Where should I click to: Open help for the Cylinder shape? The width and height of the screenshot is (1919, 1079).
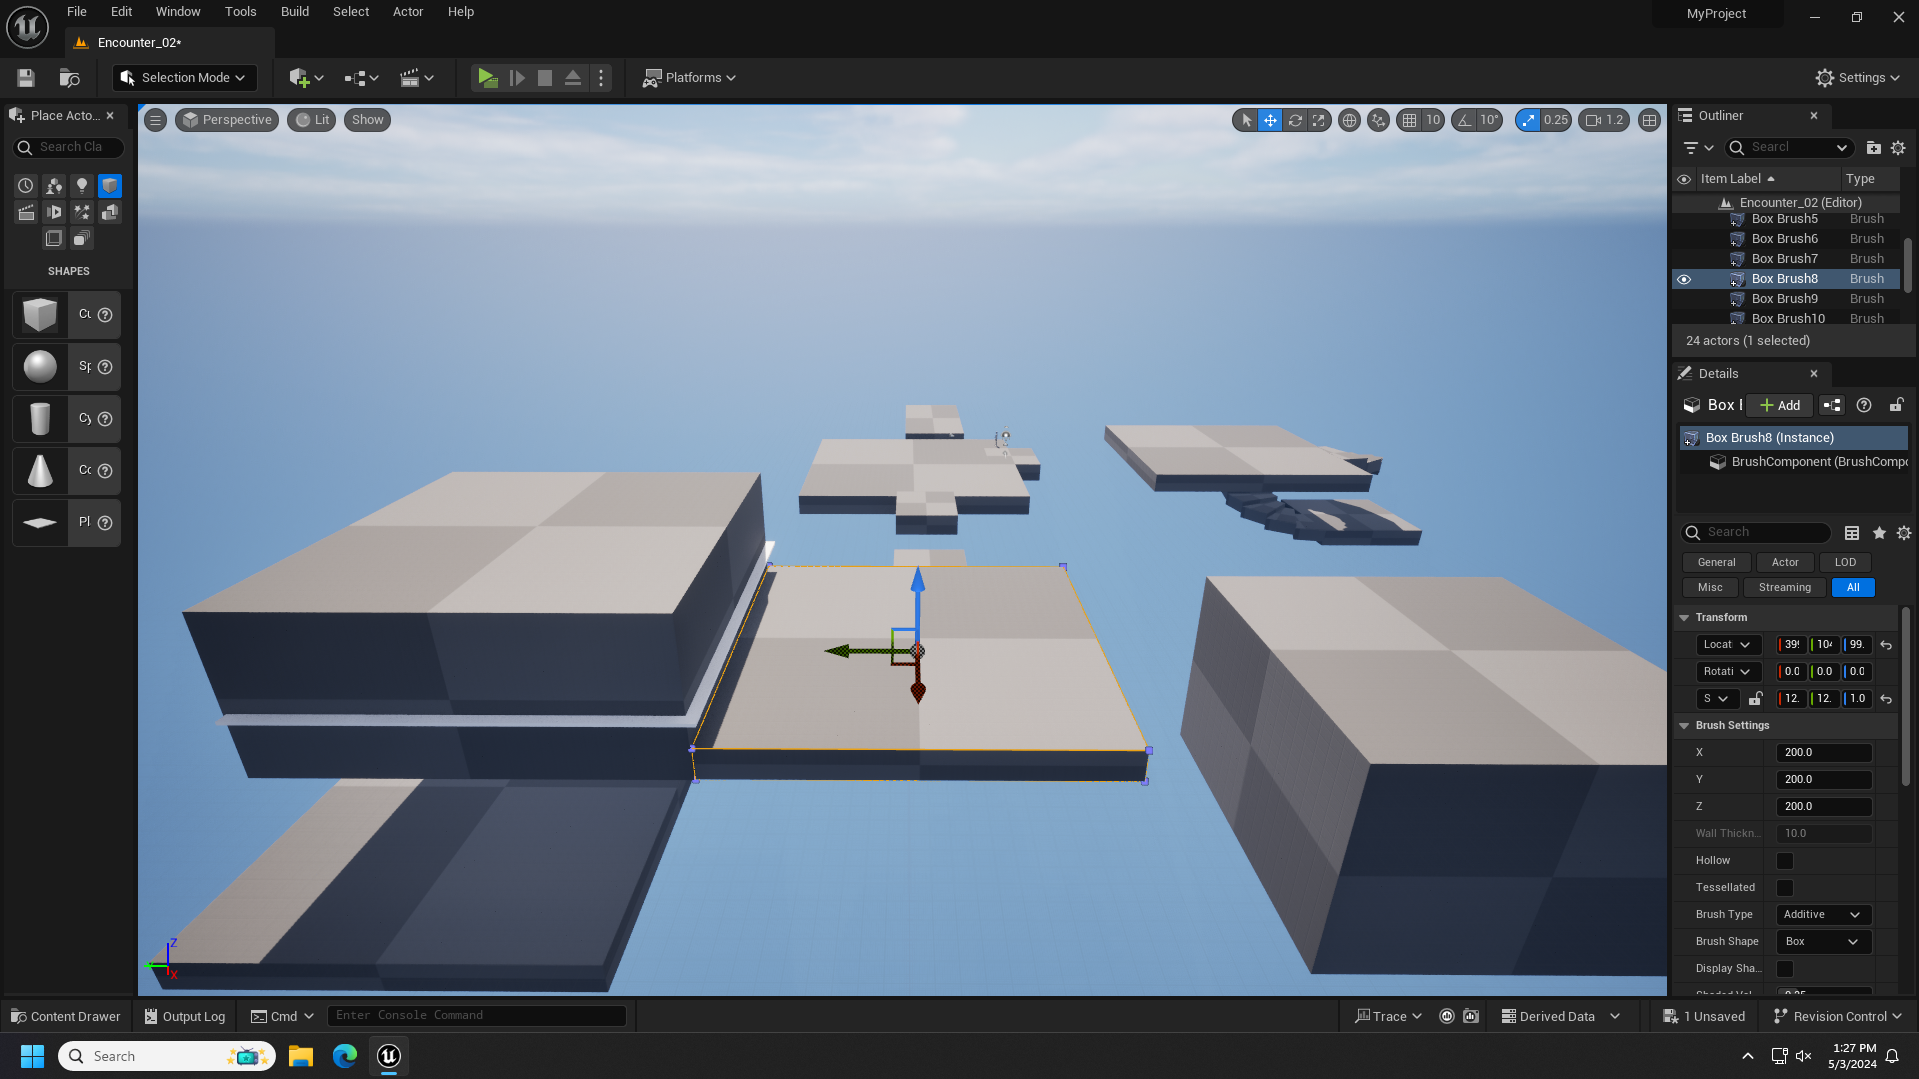click(x=105, y=419)
